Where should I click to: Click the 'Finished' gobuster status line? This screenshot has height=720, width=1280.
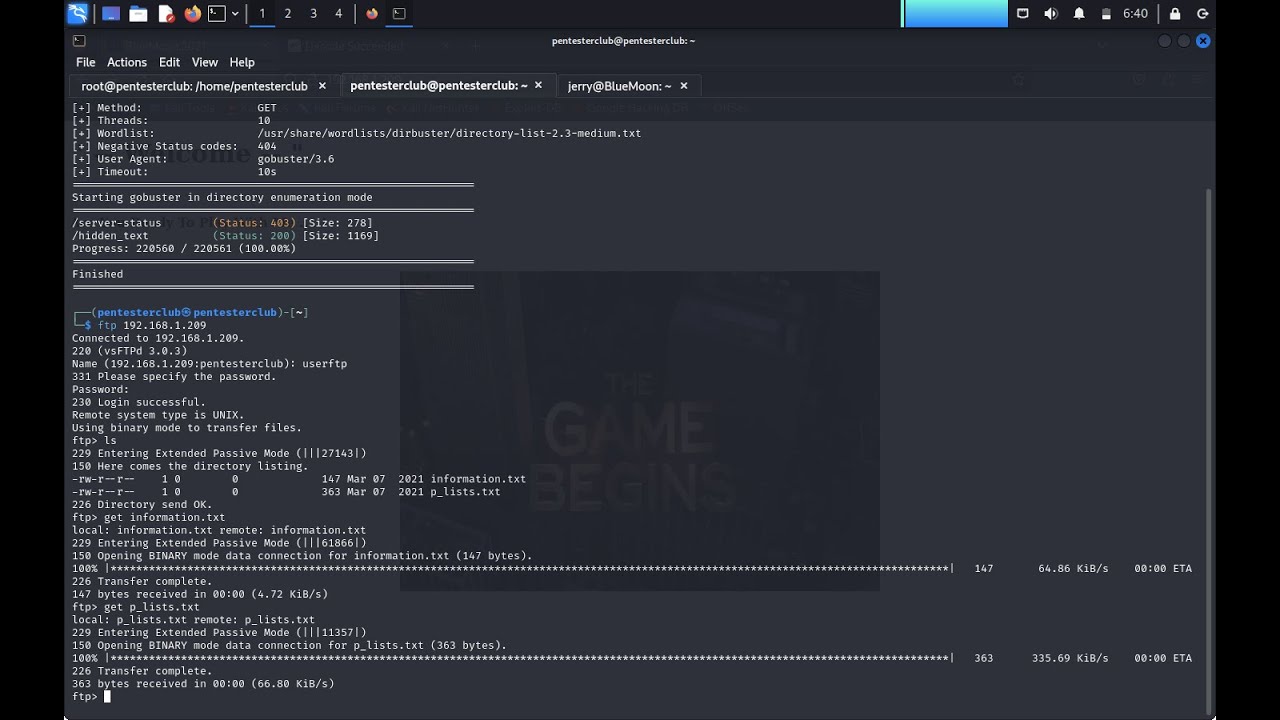(x=98, y=274)
